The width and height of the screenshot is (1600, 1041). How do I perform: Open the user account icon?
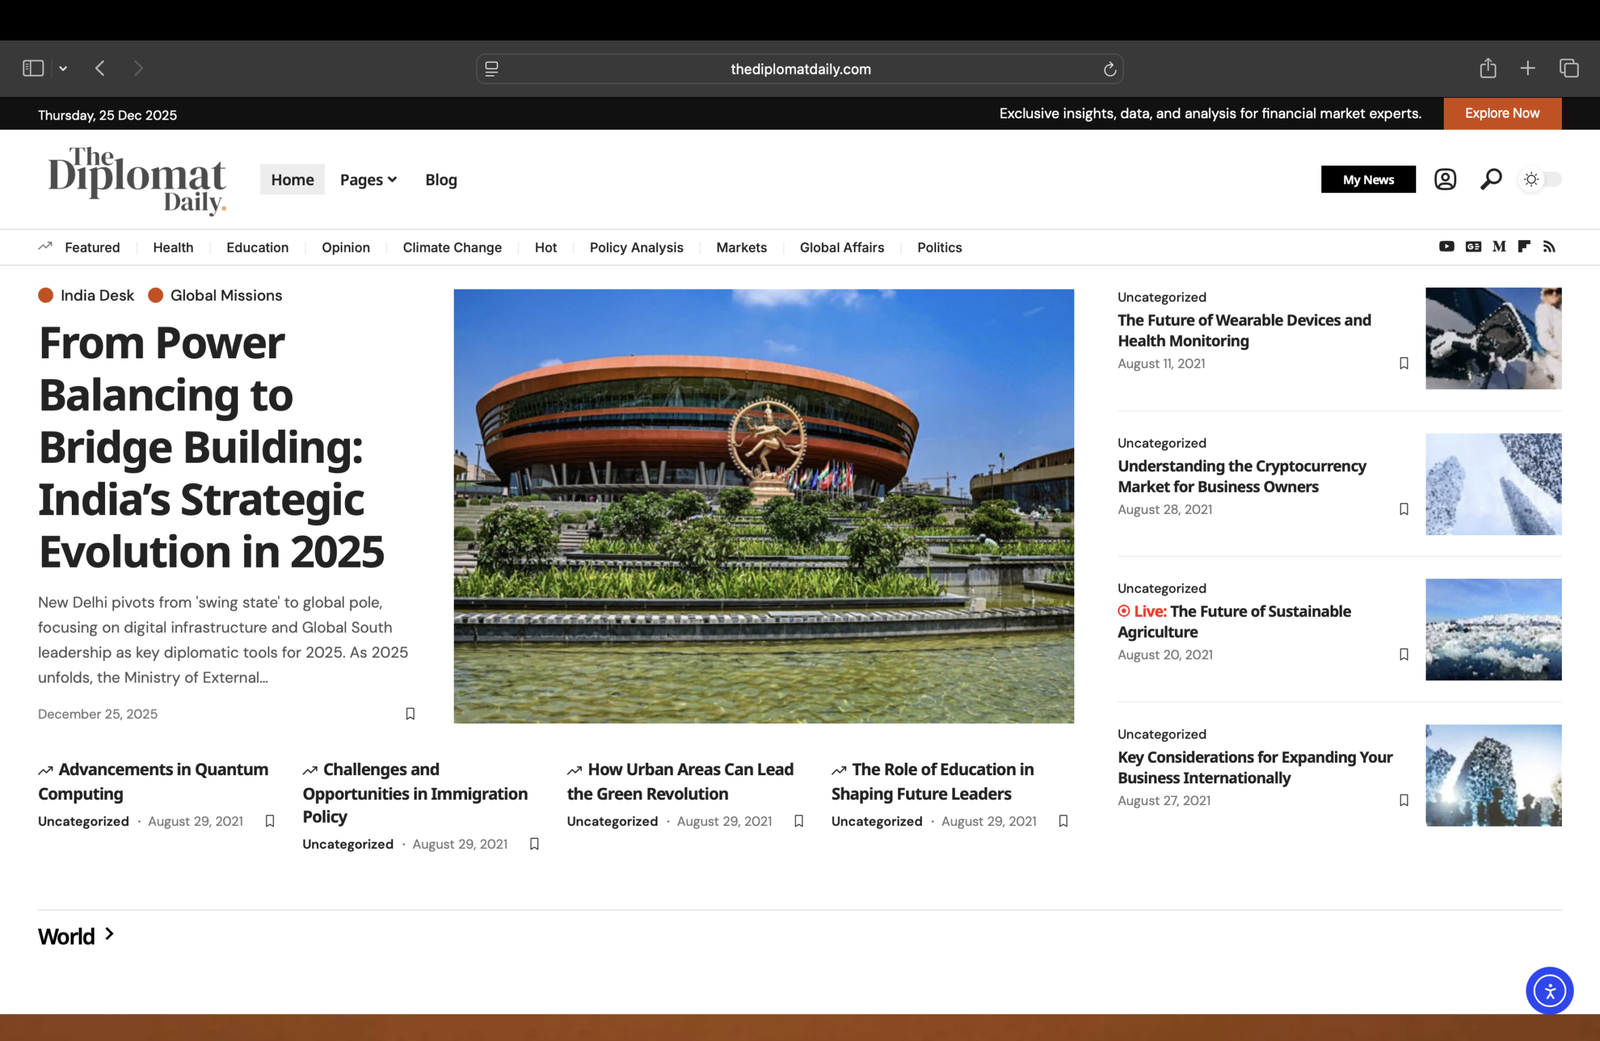(x=1444, y=179)
